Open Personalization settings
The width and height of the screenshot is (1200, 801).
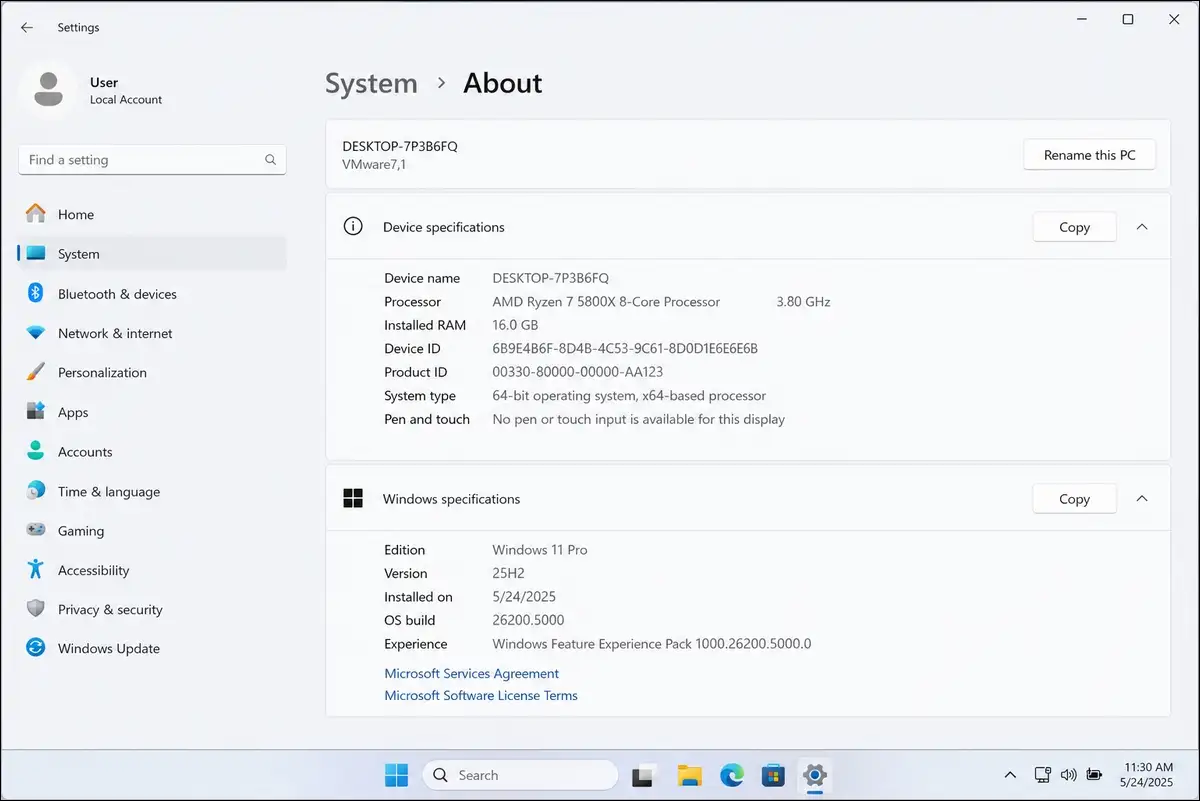click(152, 372)
